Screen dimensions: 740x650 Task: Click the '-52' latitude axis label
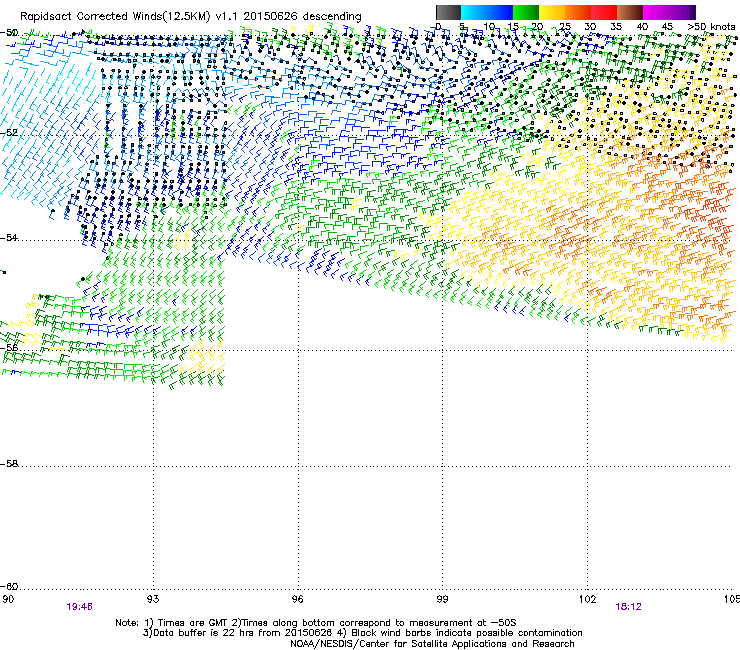coord(9,133)
